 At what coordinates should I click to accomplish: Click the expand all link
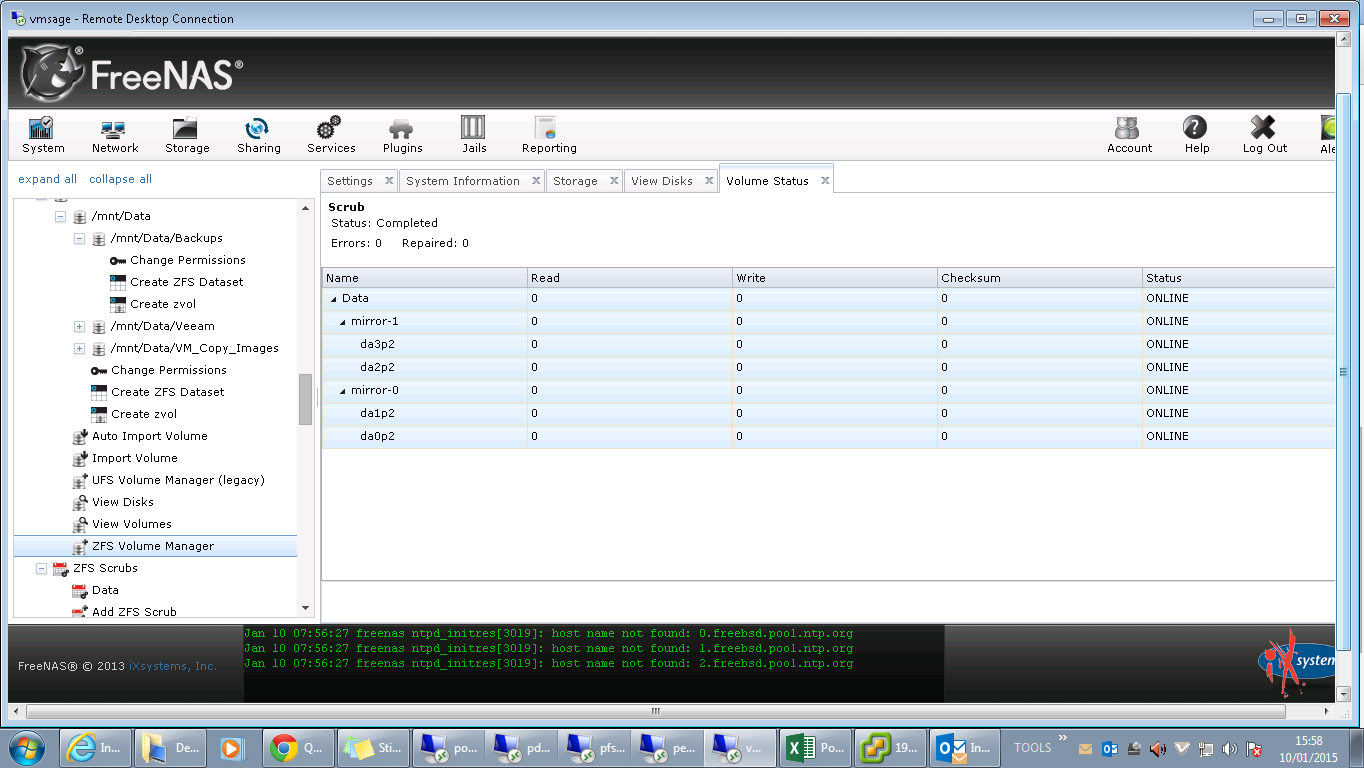tap(47, 179)
